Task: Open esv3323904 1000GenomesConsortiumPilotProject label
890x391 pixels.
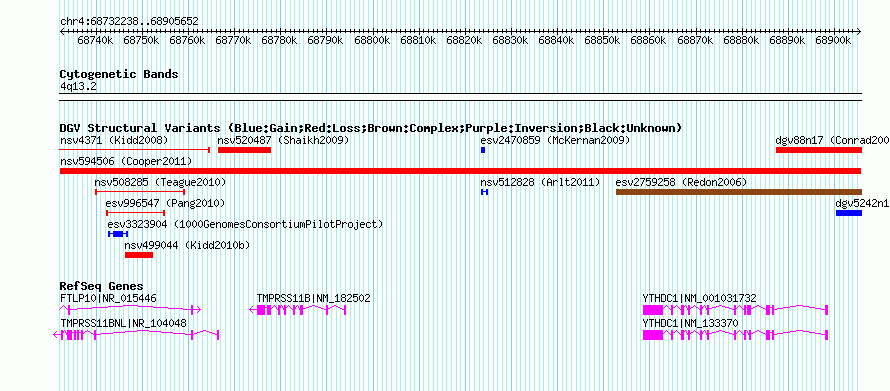Action: click(x=245, y=225)
